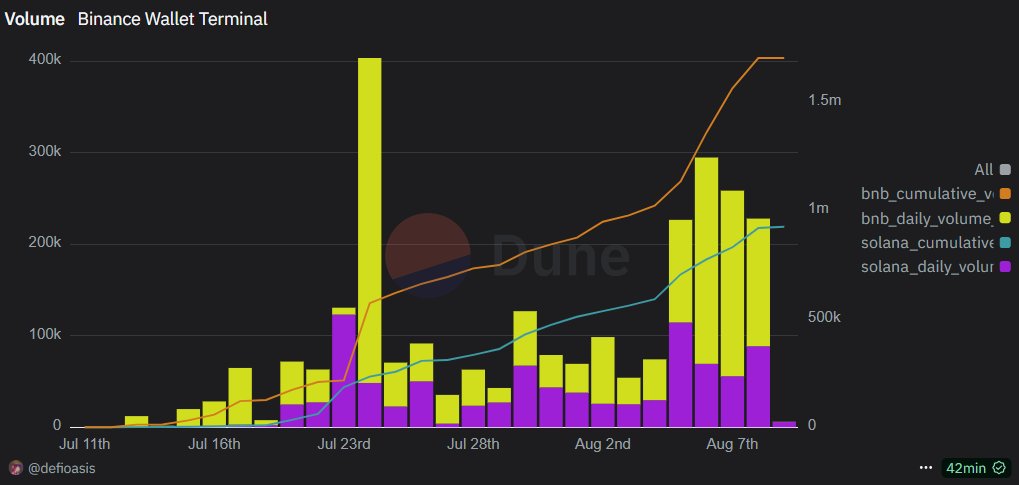The image size is (1019, 485).
Task: Click the 100k left axis value
Action: 43,335
